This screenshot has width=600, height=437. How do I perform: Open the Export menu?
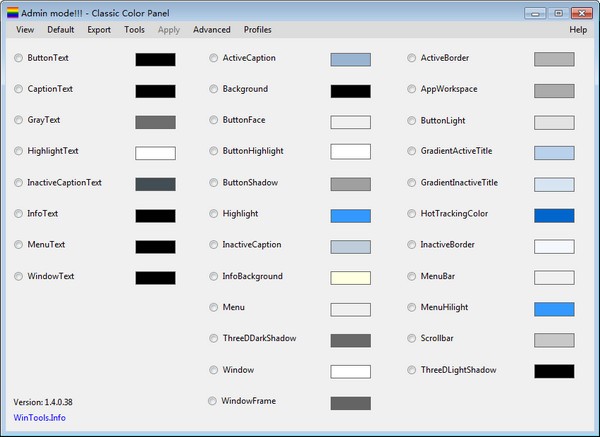[x=99, y=30]
